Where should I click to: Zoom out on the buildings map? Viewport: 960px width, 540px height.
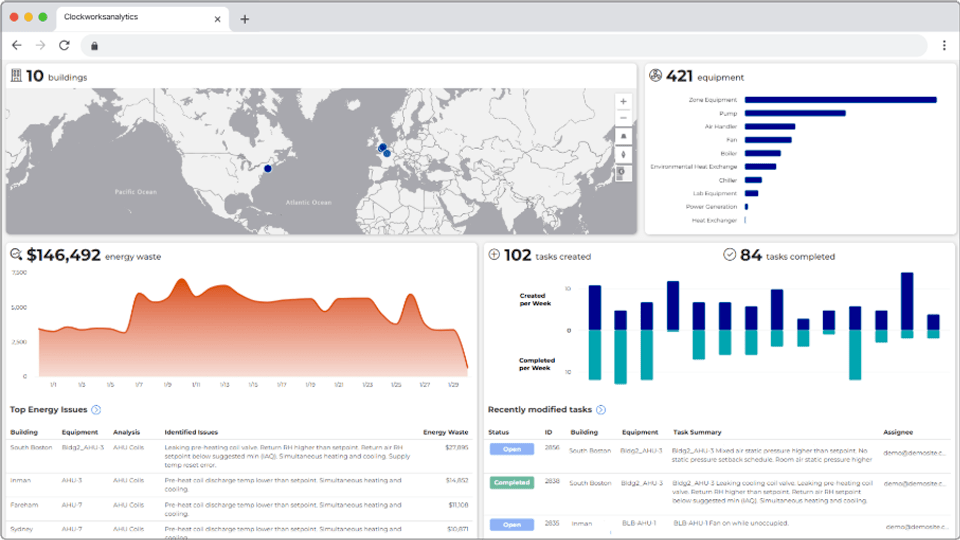(623, 118)
